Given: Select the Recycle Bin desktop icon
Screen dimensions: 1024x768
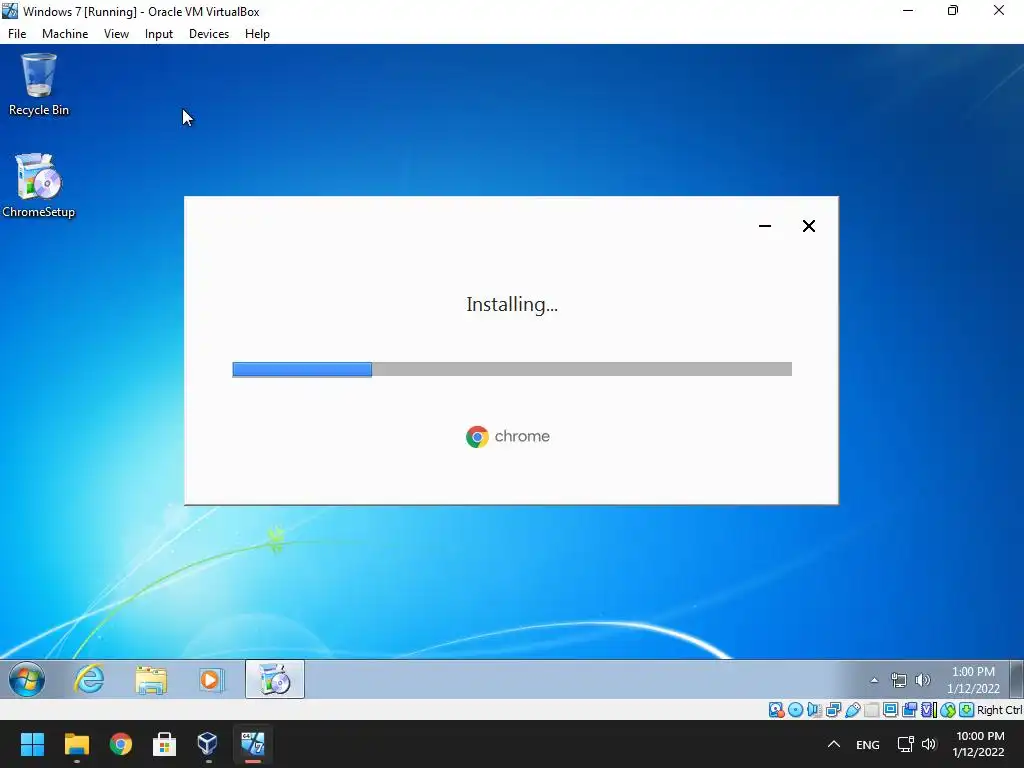Looking at the screenshot, I should 39,84.
